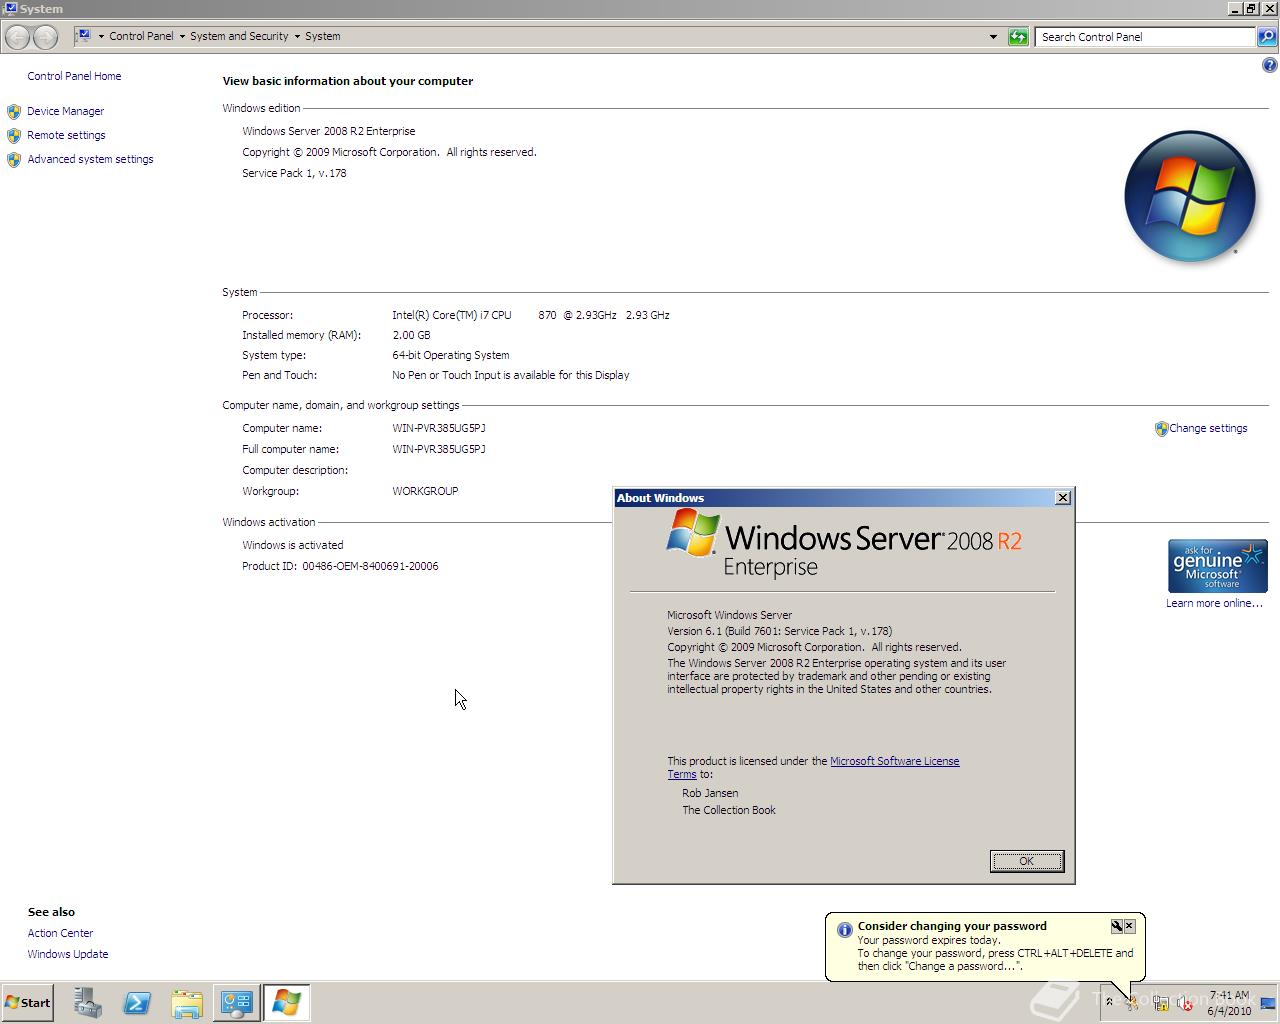The width and height of the screenshot is (1280, 1024).
Task: Click the Show desktop tray icon
Action: tap(1269, 1003)
